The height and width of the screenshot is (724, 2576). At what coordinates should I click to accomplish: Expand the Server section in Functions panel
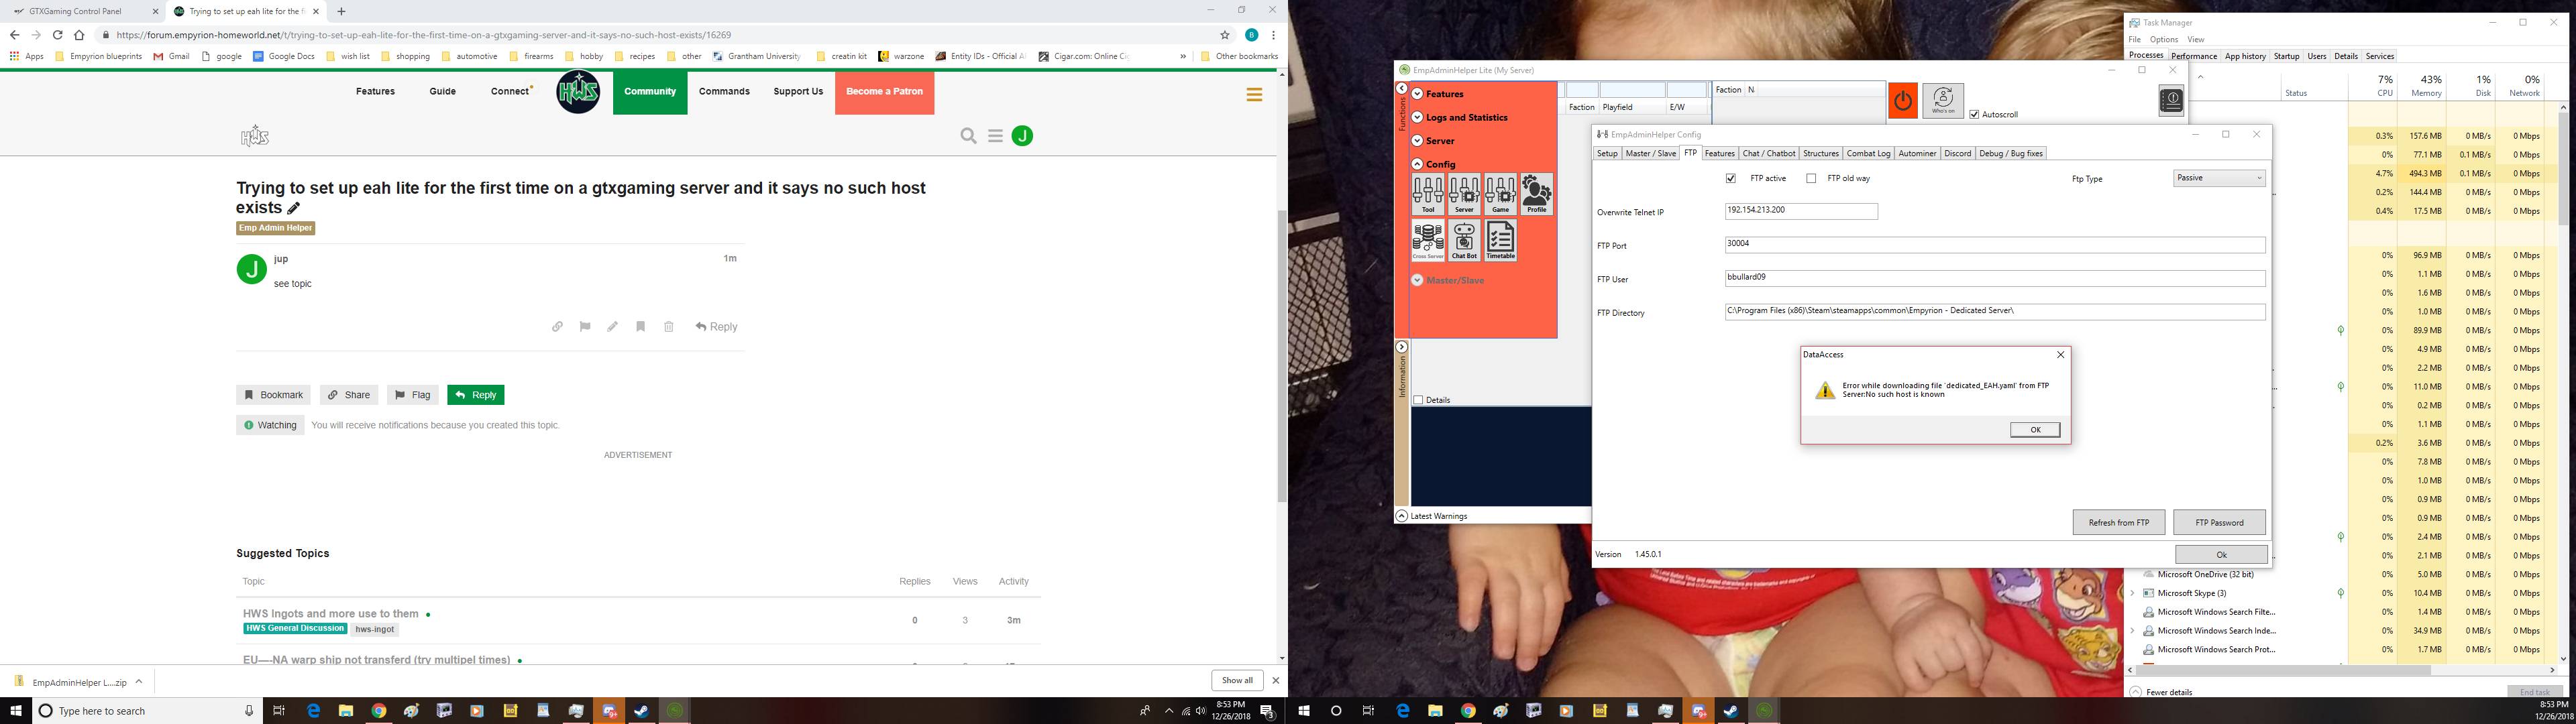click(x=1417, y=141)
